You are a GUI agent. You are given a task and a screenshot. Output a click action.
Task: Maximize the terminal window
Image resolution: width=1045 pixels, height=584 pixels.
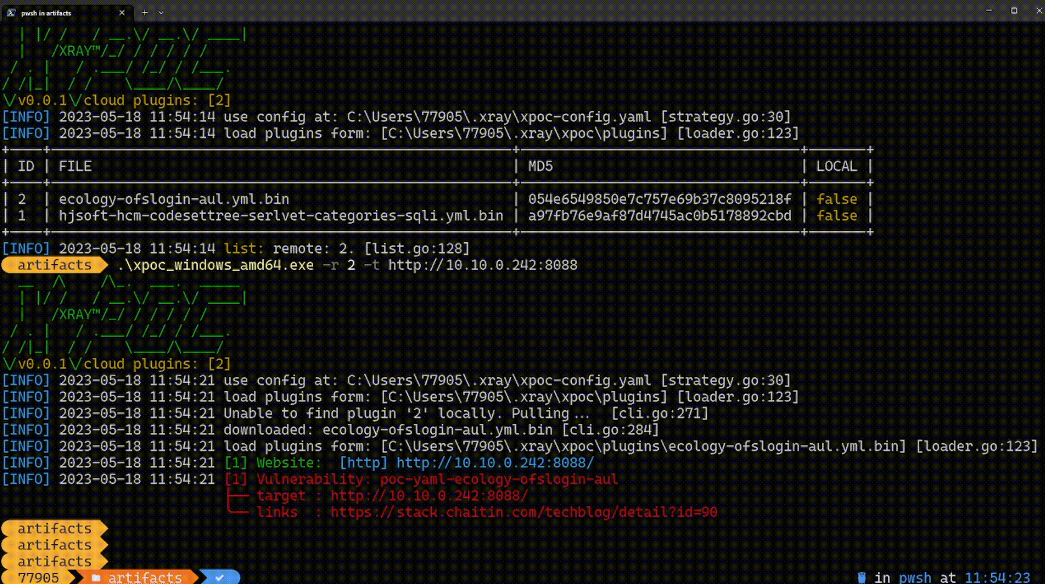click(1014, 11)
